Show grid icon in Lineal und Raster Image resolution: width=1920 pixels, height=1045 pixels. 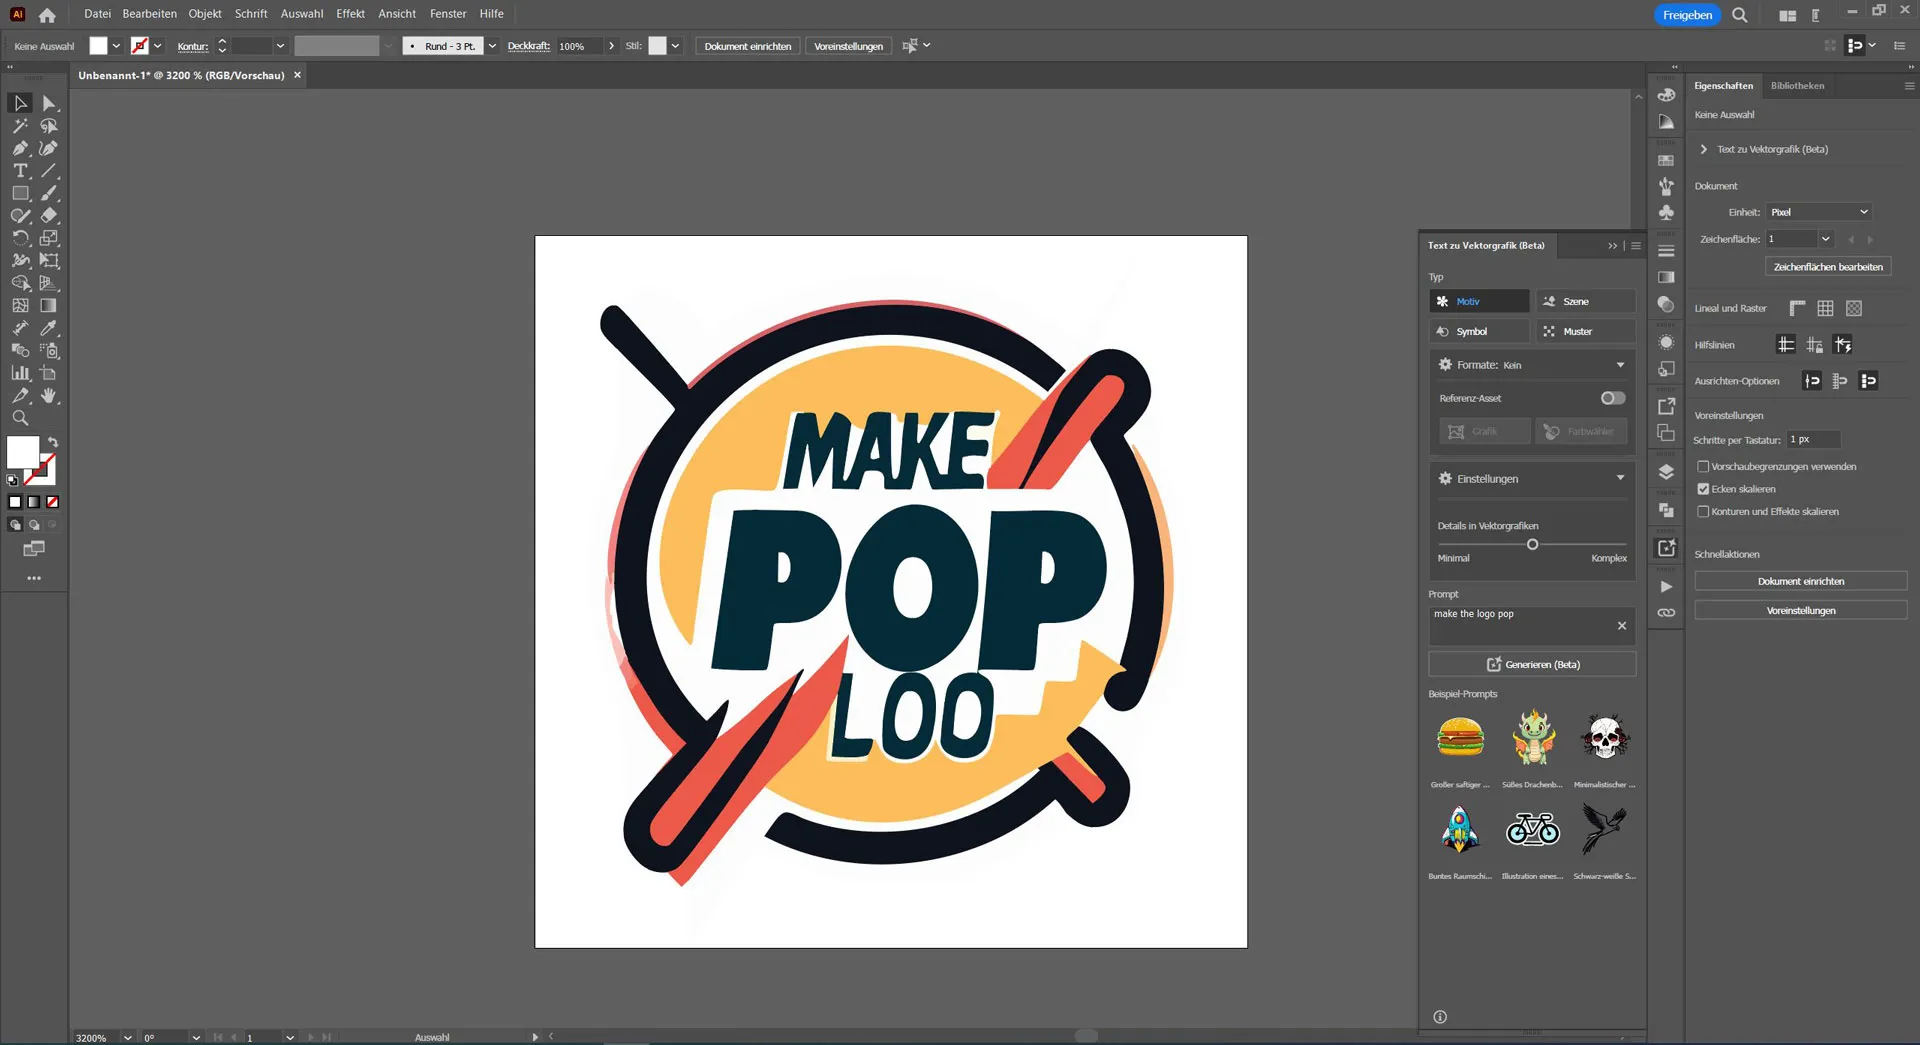[x=1825, y=308]
